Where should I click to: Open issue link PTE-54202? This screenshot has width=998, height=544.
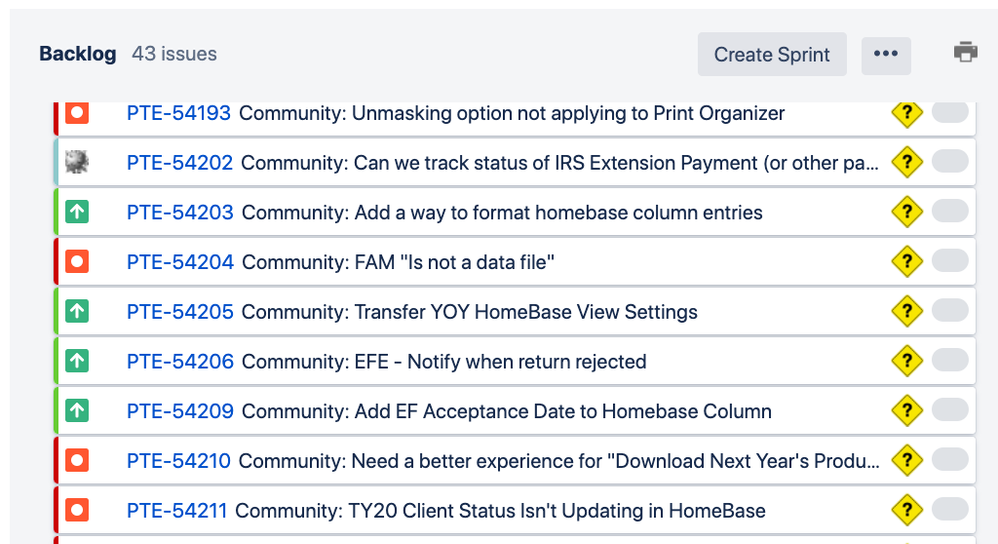click(x=180, y=163)
